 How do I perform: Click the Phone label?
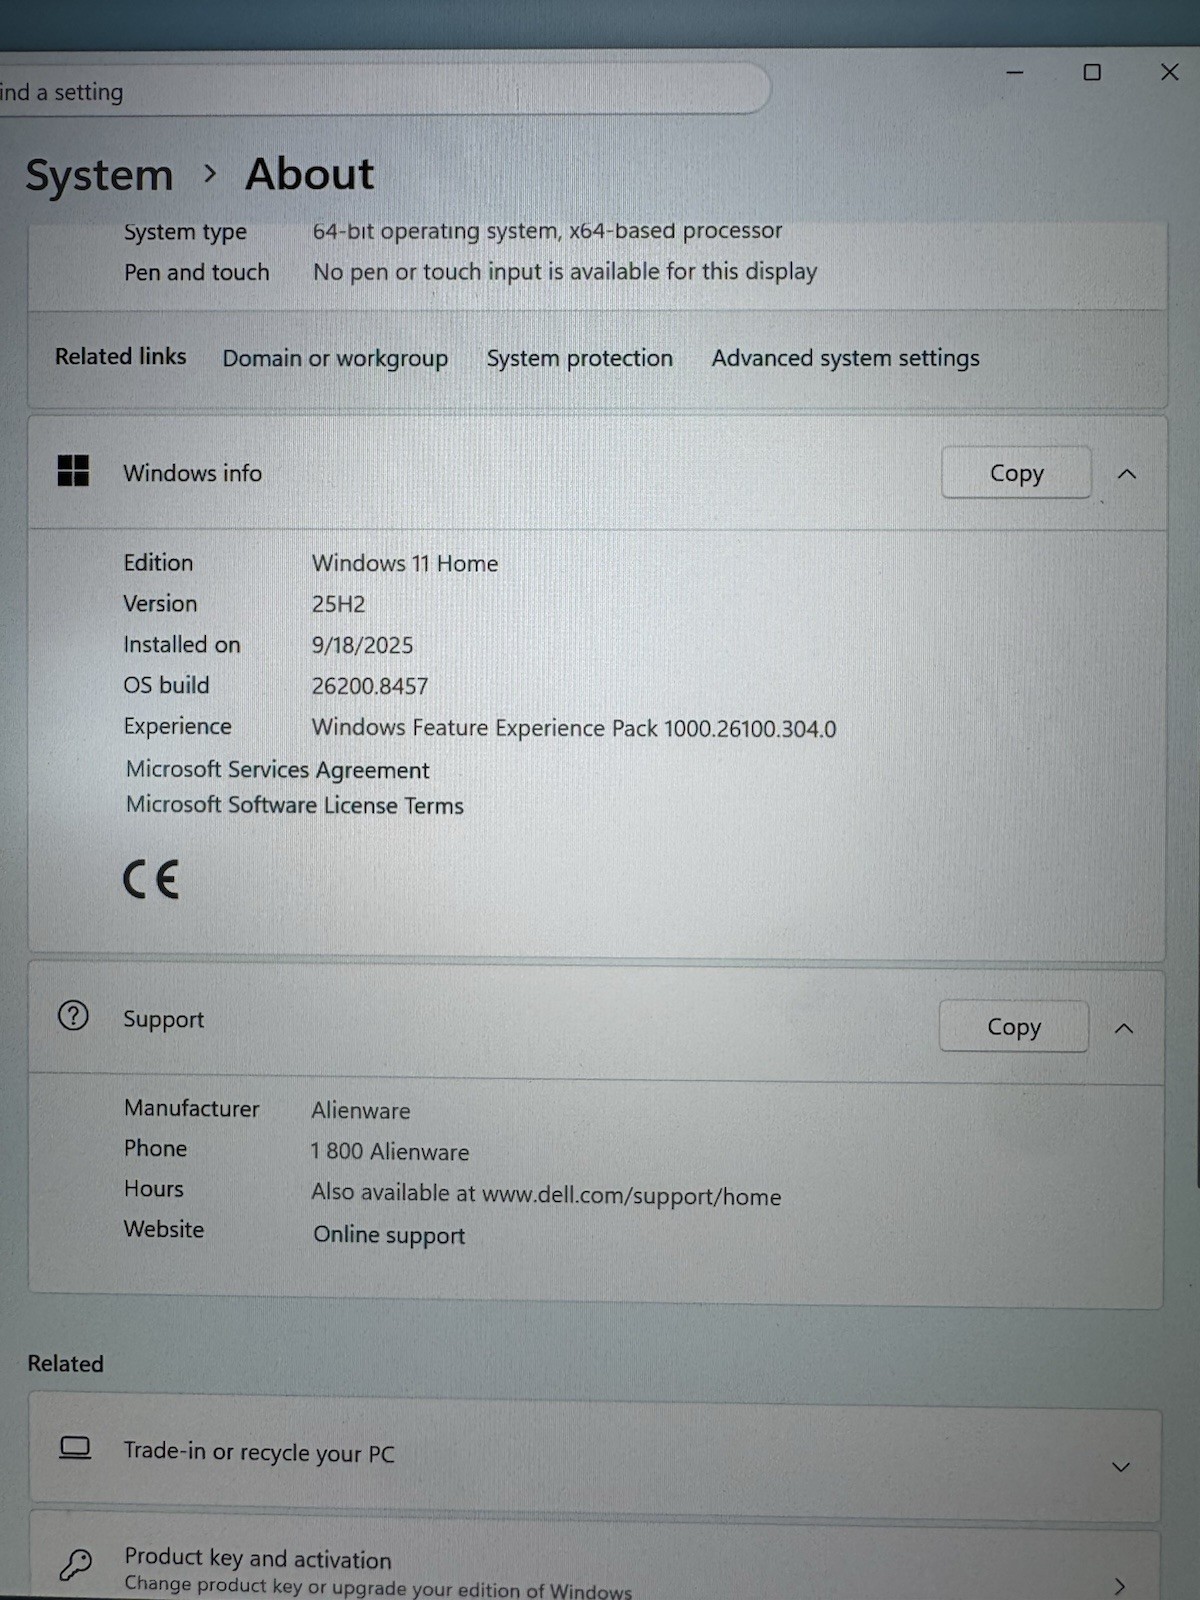pos(155,1148)
